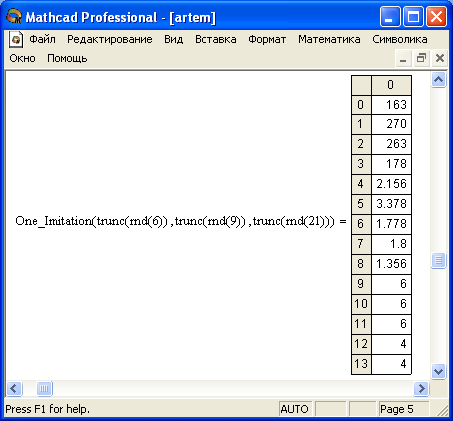Open the Окно menu
This screenshot has width=453, height=421.
22,58
